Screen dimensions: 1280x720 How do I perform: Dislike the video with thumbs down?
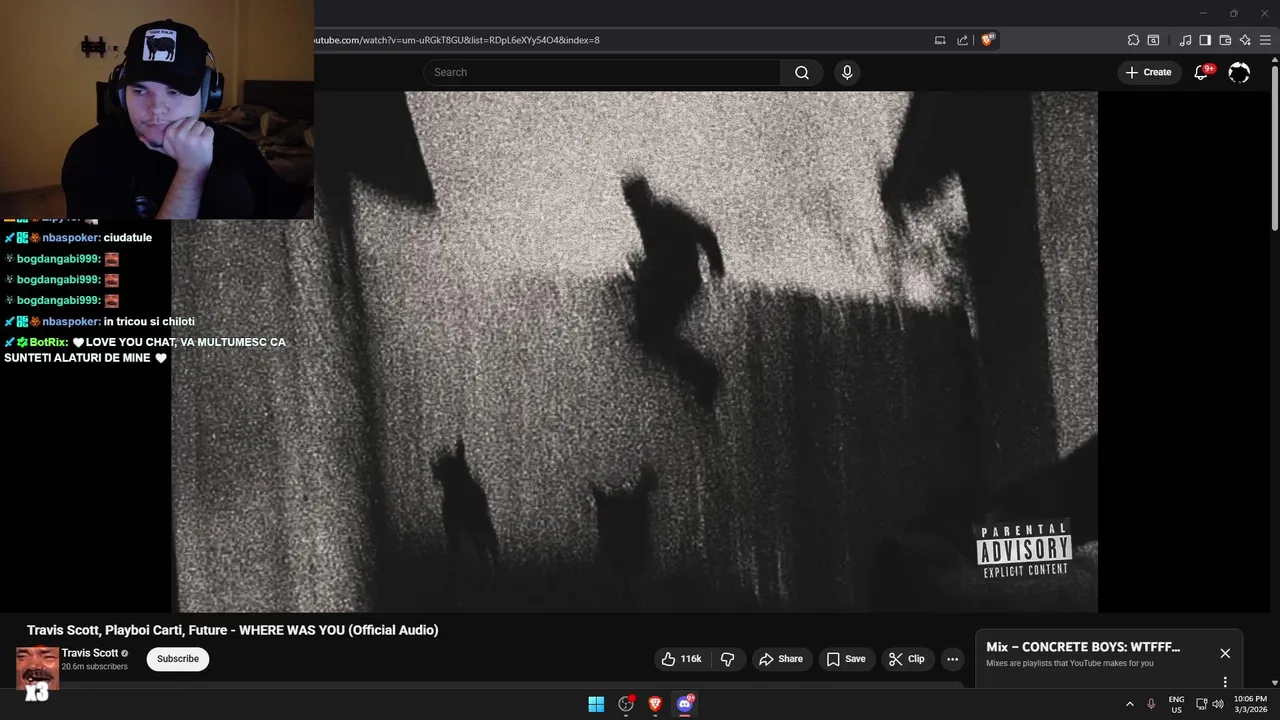728,659
